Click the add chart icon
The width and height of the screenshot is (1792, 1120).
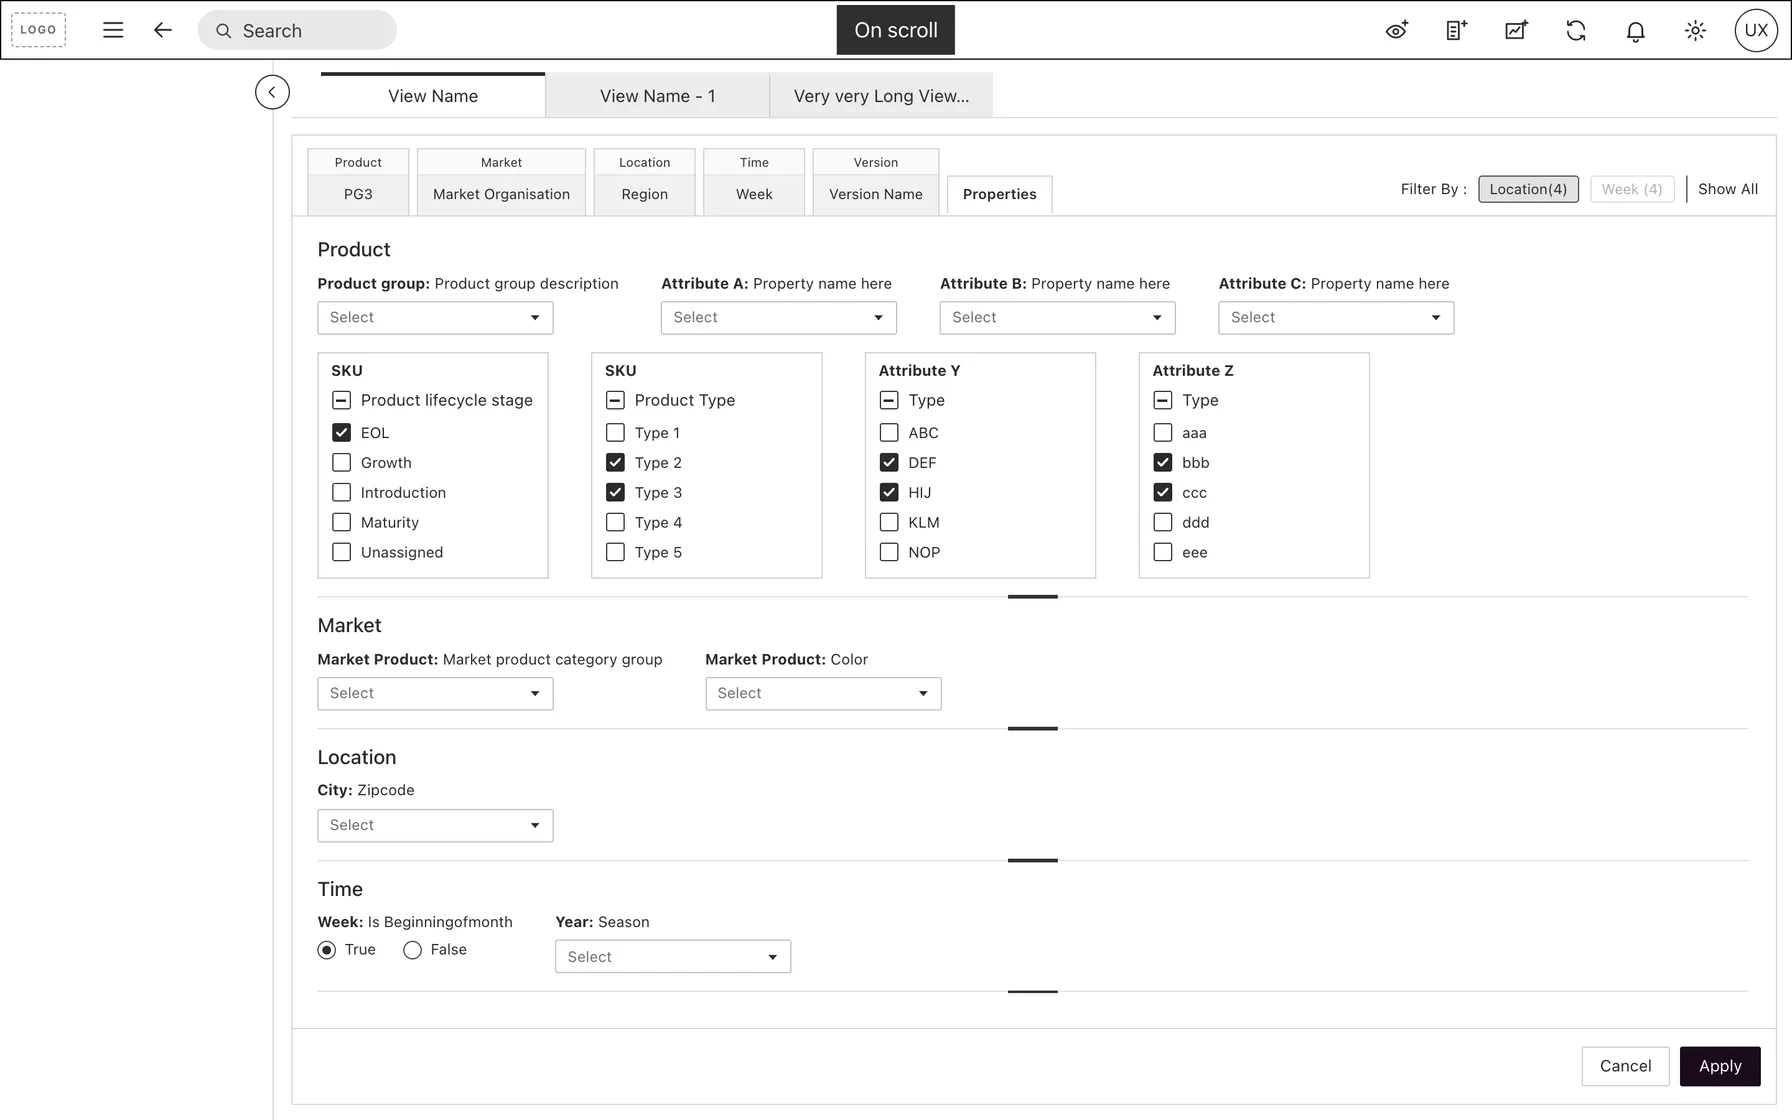point(1516,30)
